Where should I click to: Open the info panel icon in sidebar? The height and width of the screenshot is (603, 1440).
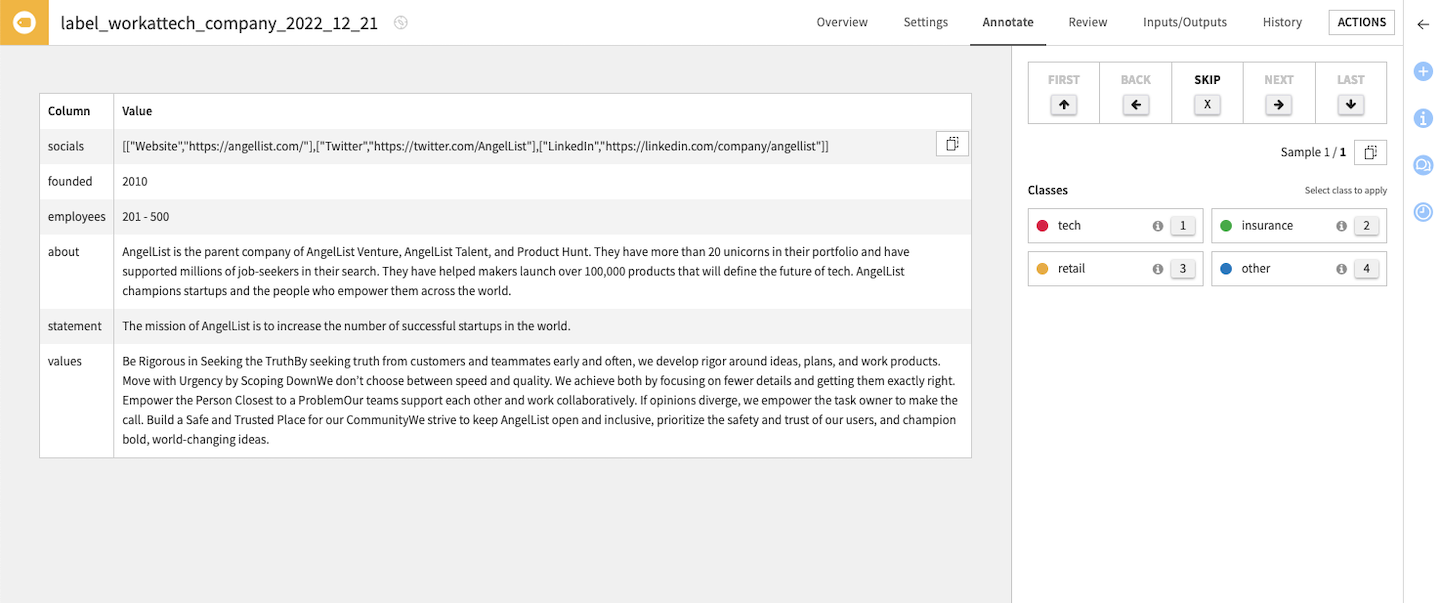point(1423,118)
